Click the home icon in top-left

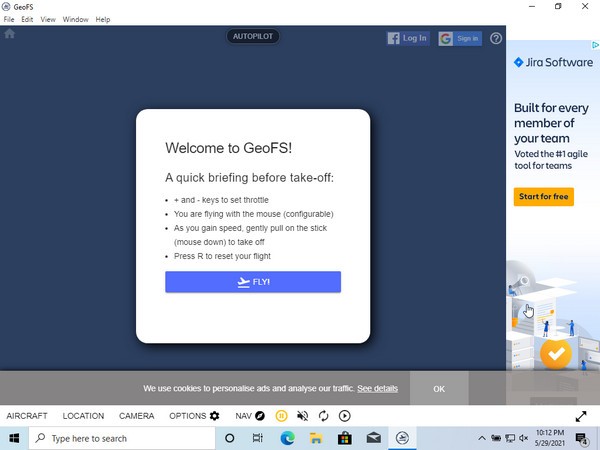pos(10,34)
